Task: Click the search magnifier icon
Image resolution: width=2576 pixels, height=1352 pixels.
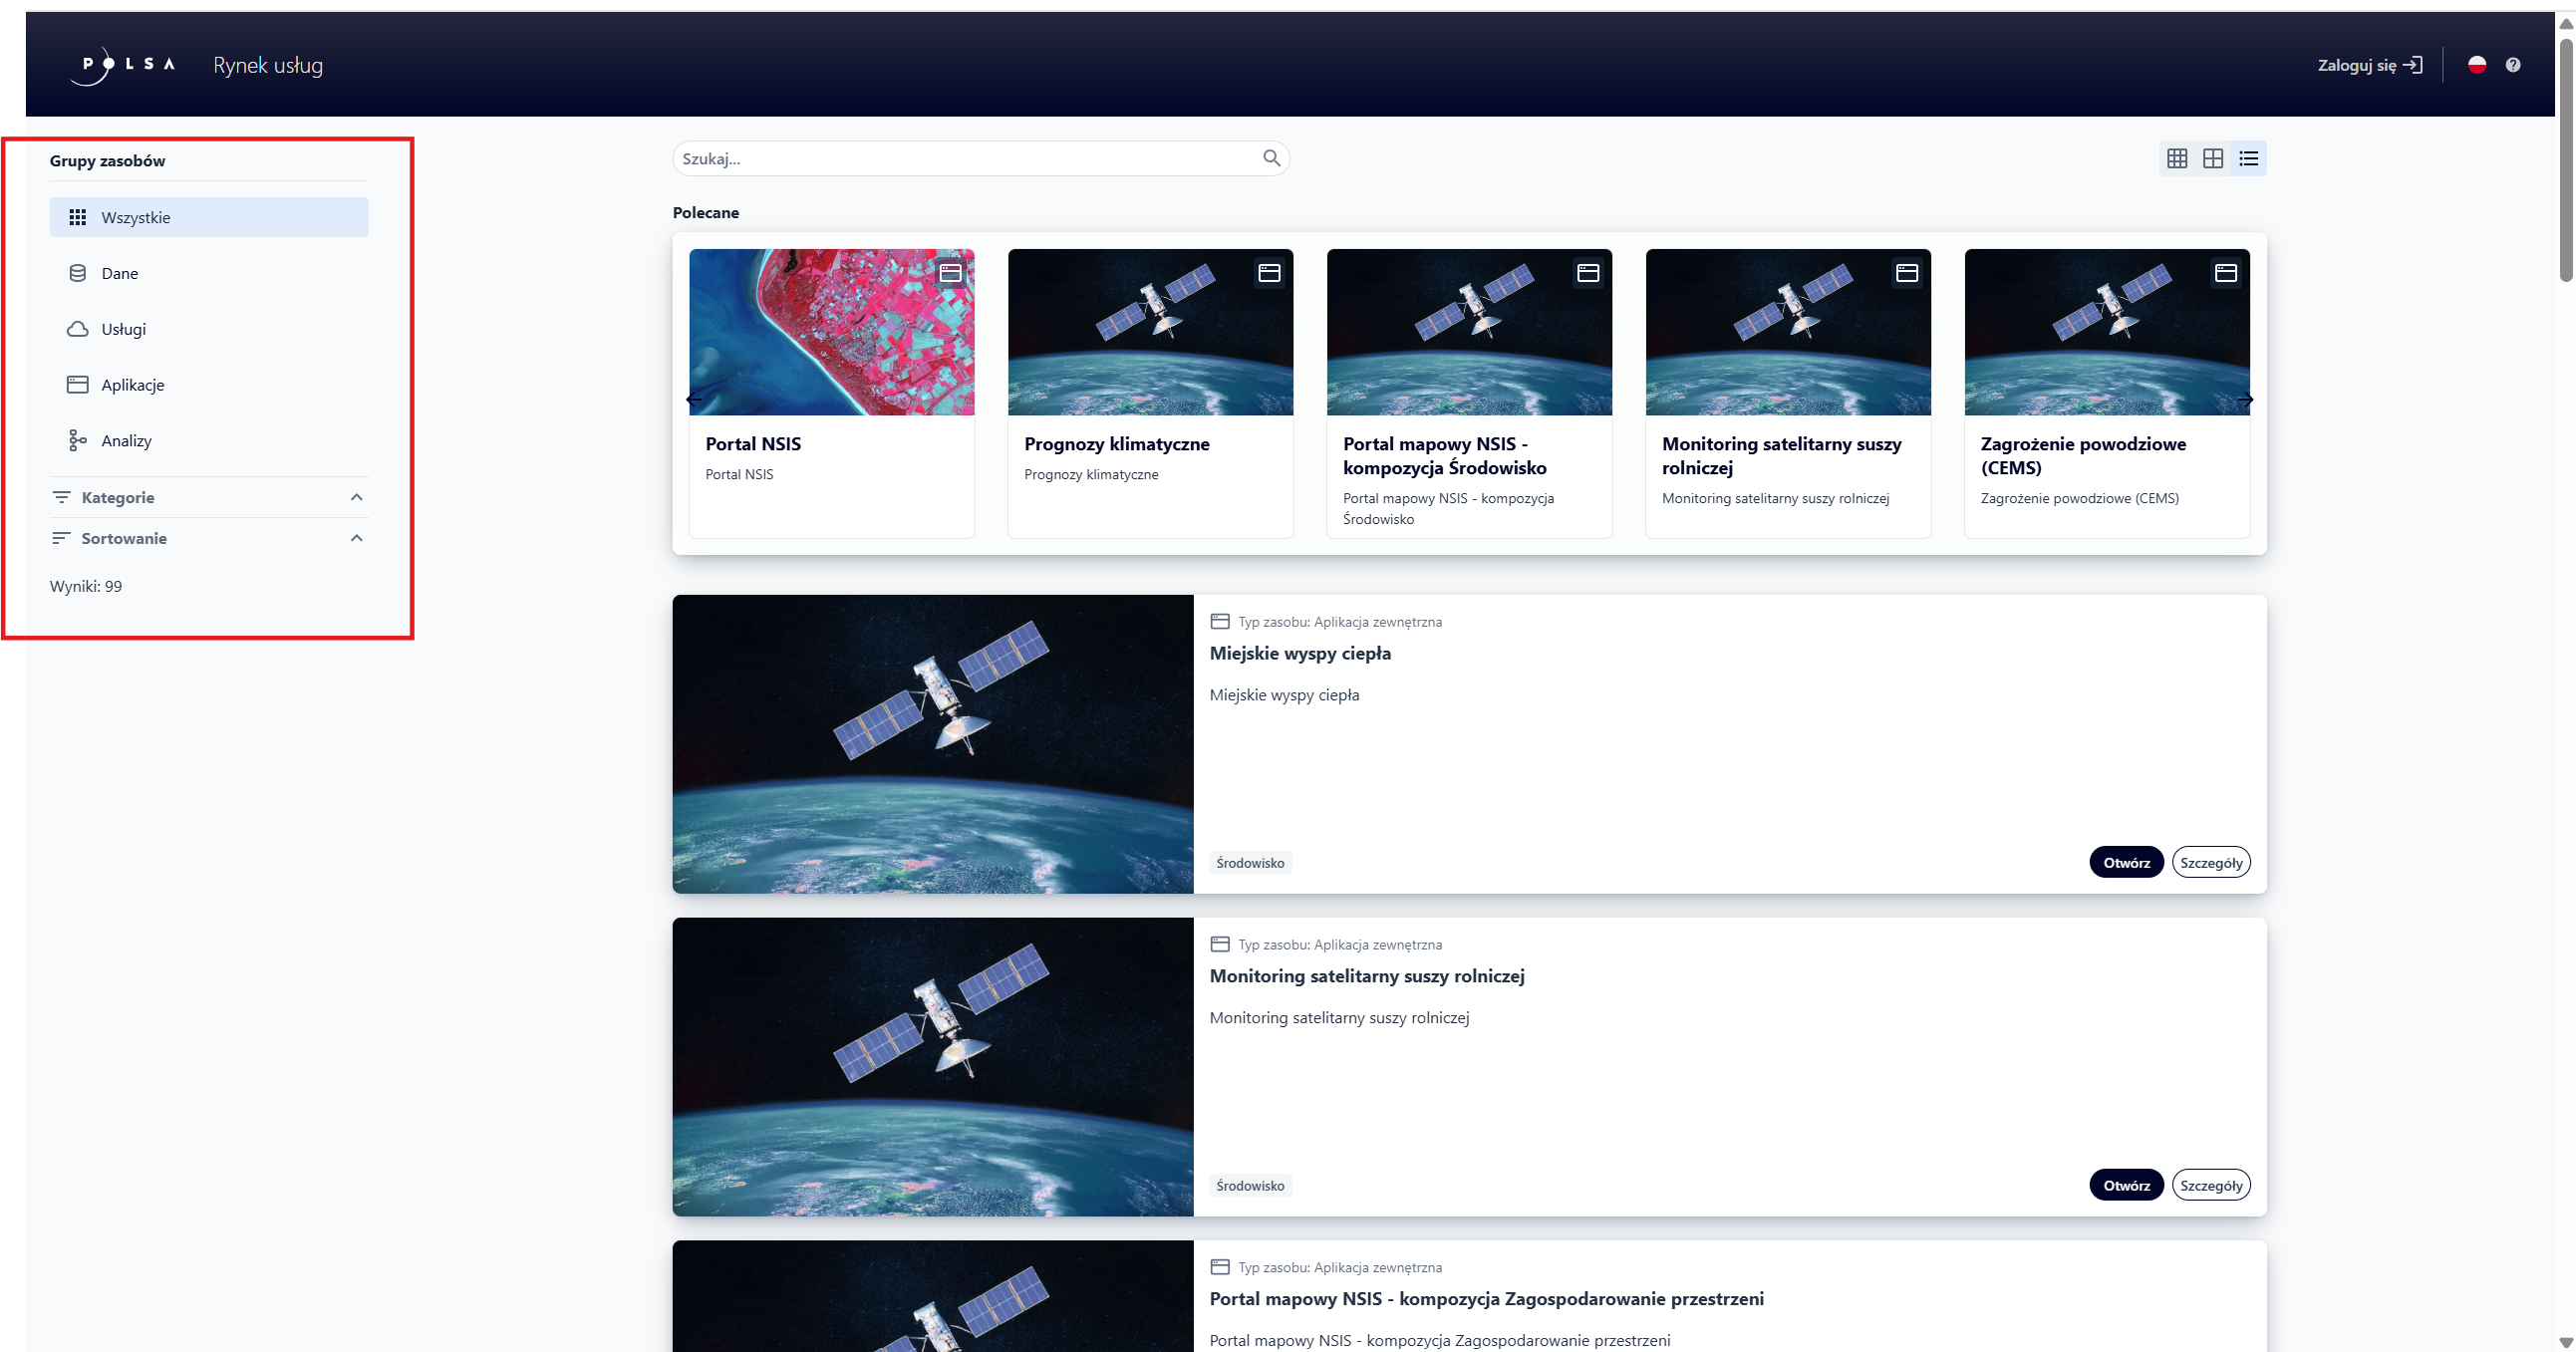Action: click(1271, 158)
